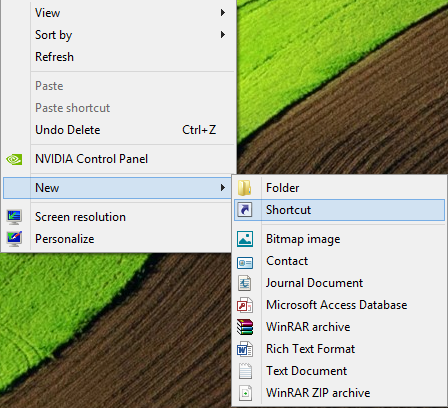Click the yellow Folder icon
The width and height of the screenshot is (448, 408).
245,188
